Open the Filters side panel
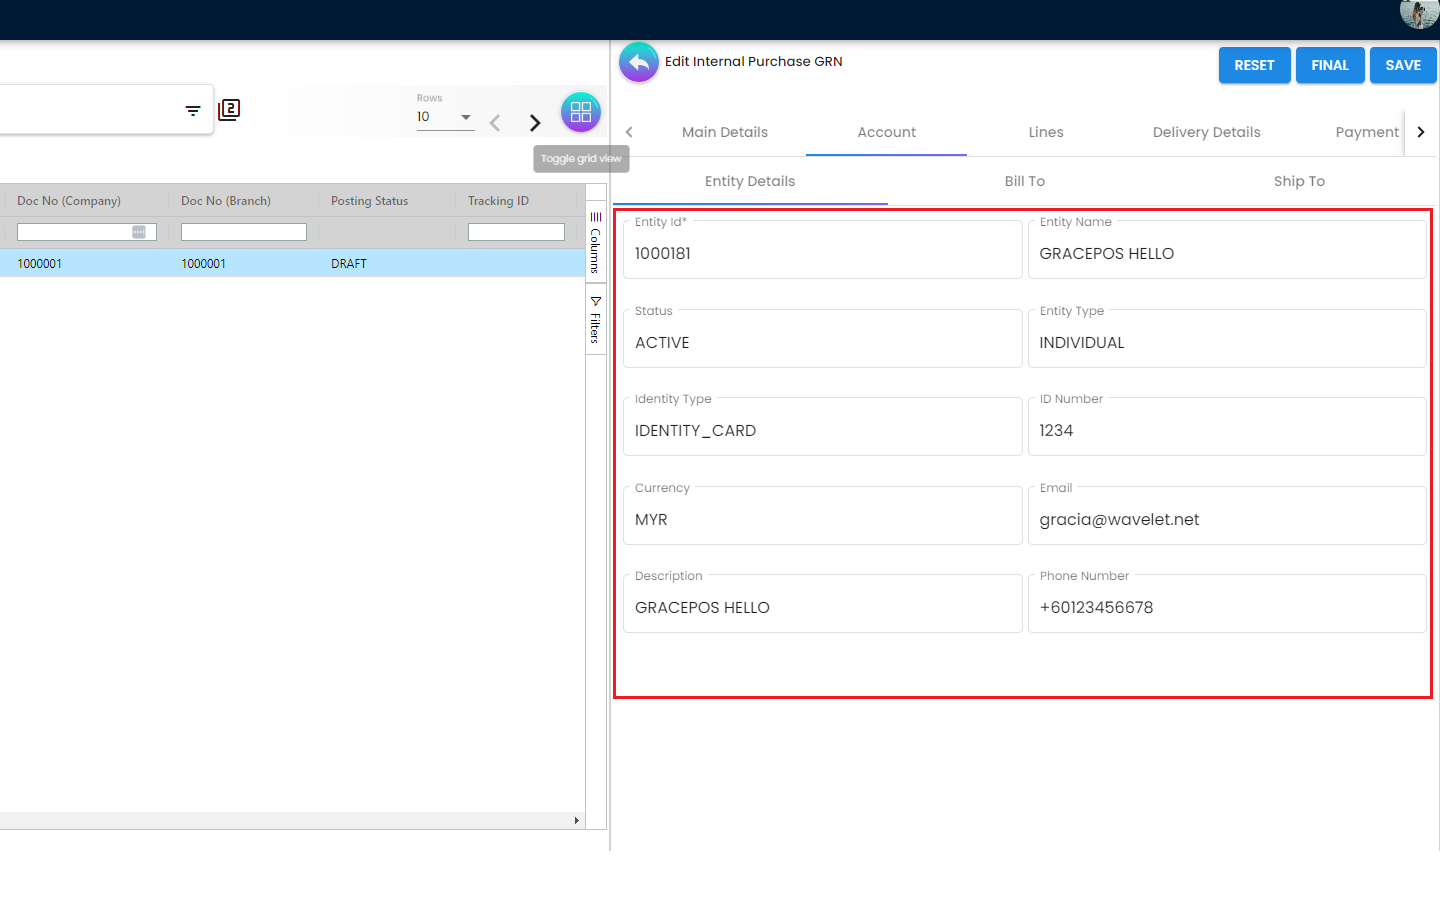1440x900 pixels. pyautogui.click(x=596, y=321)
